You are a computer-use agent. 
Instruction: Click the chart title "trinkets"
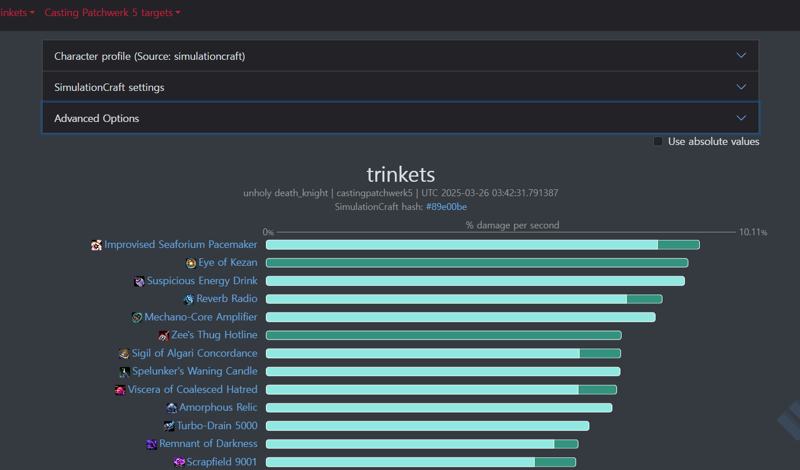point(401,175)
